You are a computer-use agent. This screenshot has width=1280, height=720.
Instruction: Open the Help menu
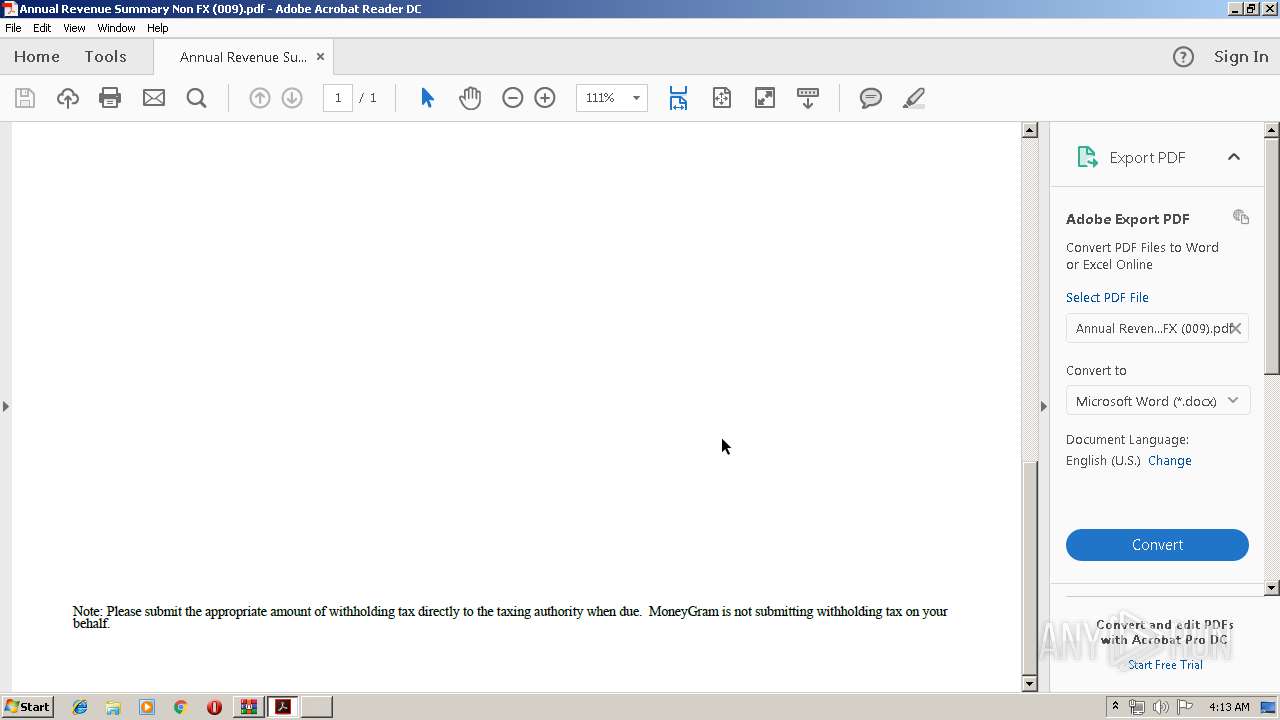(x=158, y=28)
